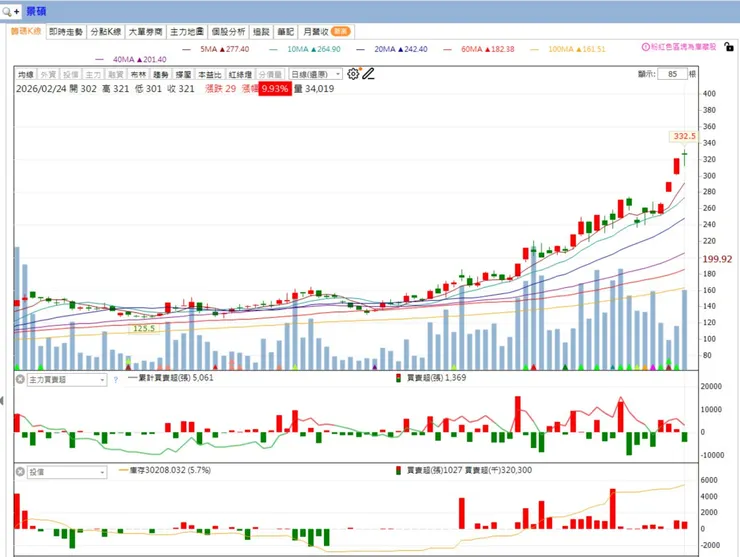
Task: Close the 投信 indicator panel
Action: click(20, 472)
